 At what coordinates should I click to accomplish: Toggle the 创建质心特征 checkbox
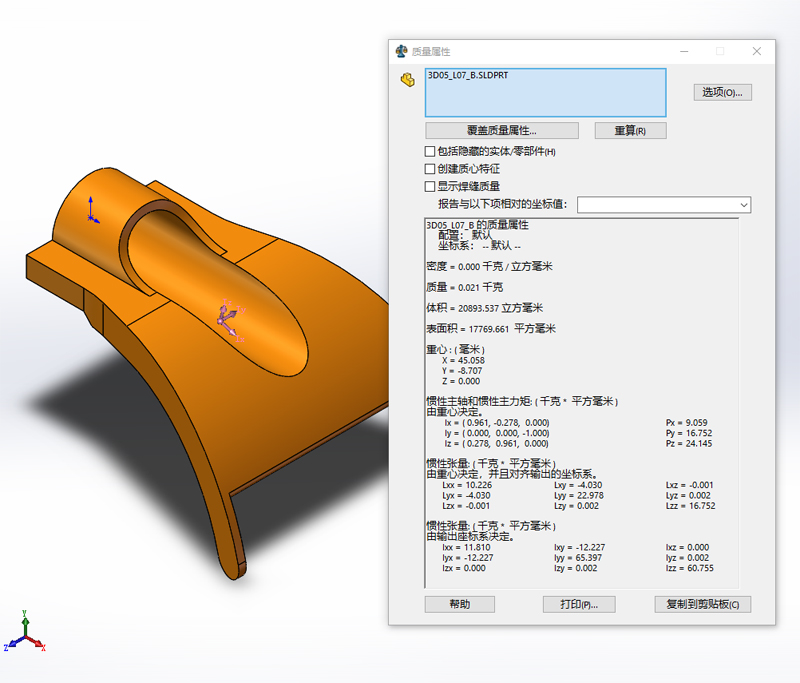[431, 169]
